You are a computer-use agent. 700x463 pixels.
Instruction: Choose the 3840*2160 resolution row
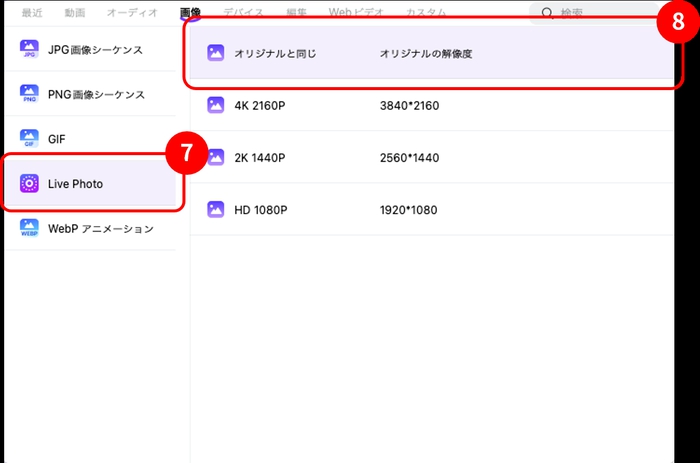(410, 105)
